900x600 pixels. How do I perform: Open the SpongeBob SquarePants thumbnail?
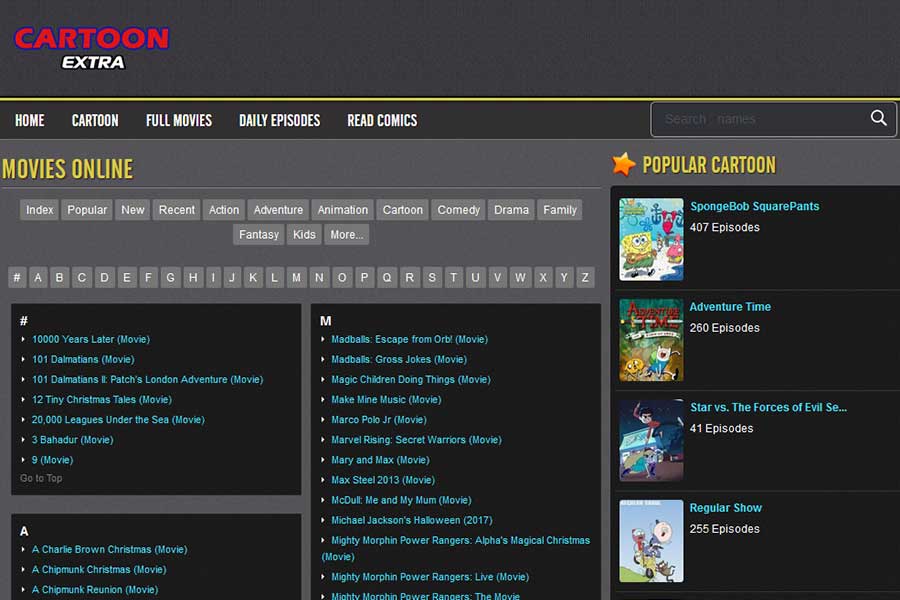651,239
